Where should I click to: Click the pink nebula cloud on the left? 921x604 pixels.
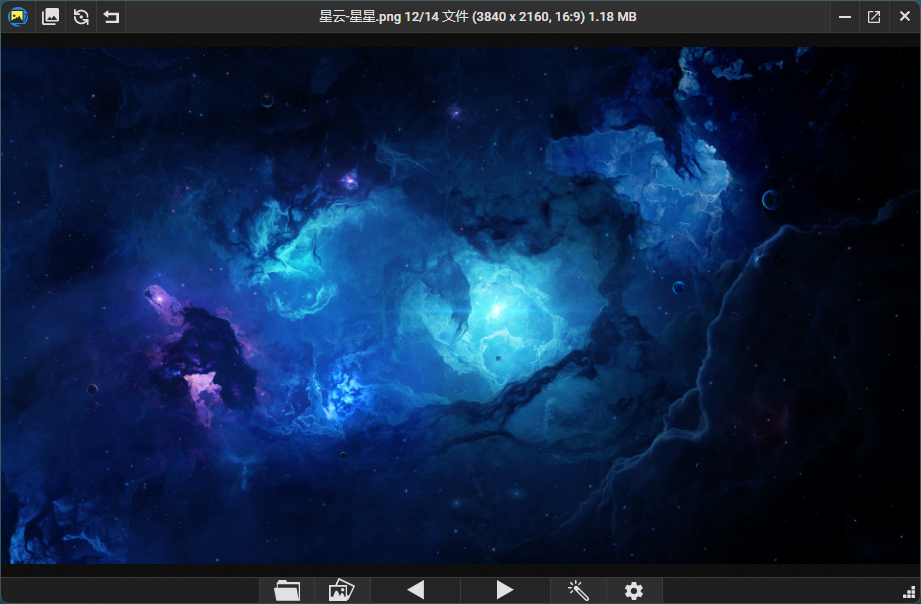click(203, 383)
